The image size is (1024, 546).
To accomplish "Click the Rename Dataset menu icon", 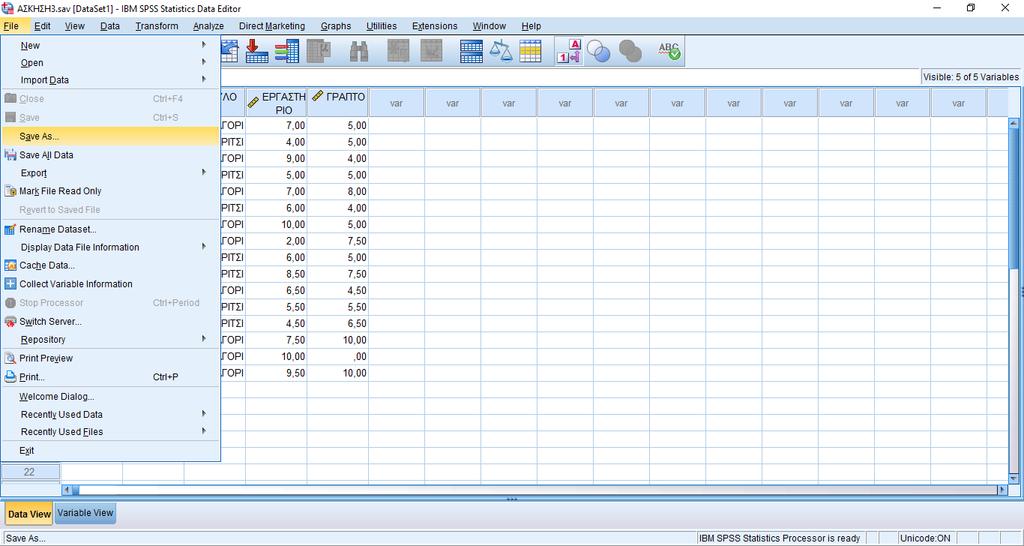I will tap(10, 229).
